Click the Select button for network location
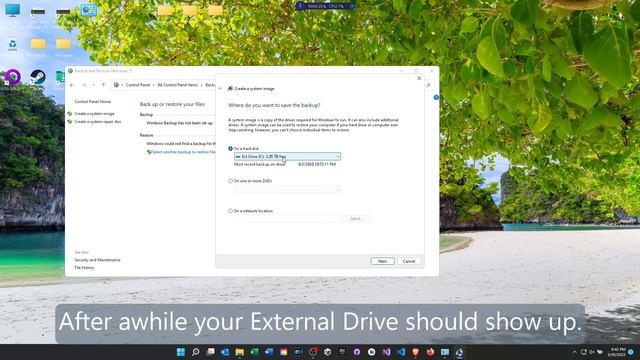 [x=356, y=219]
